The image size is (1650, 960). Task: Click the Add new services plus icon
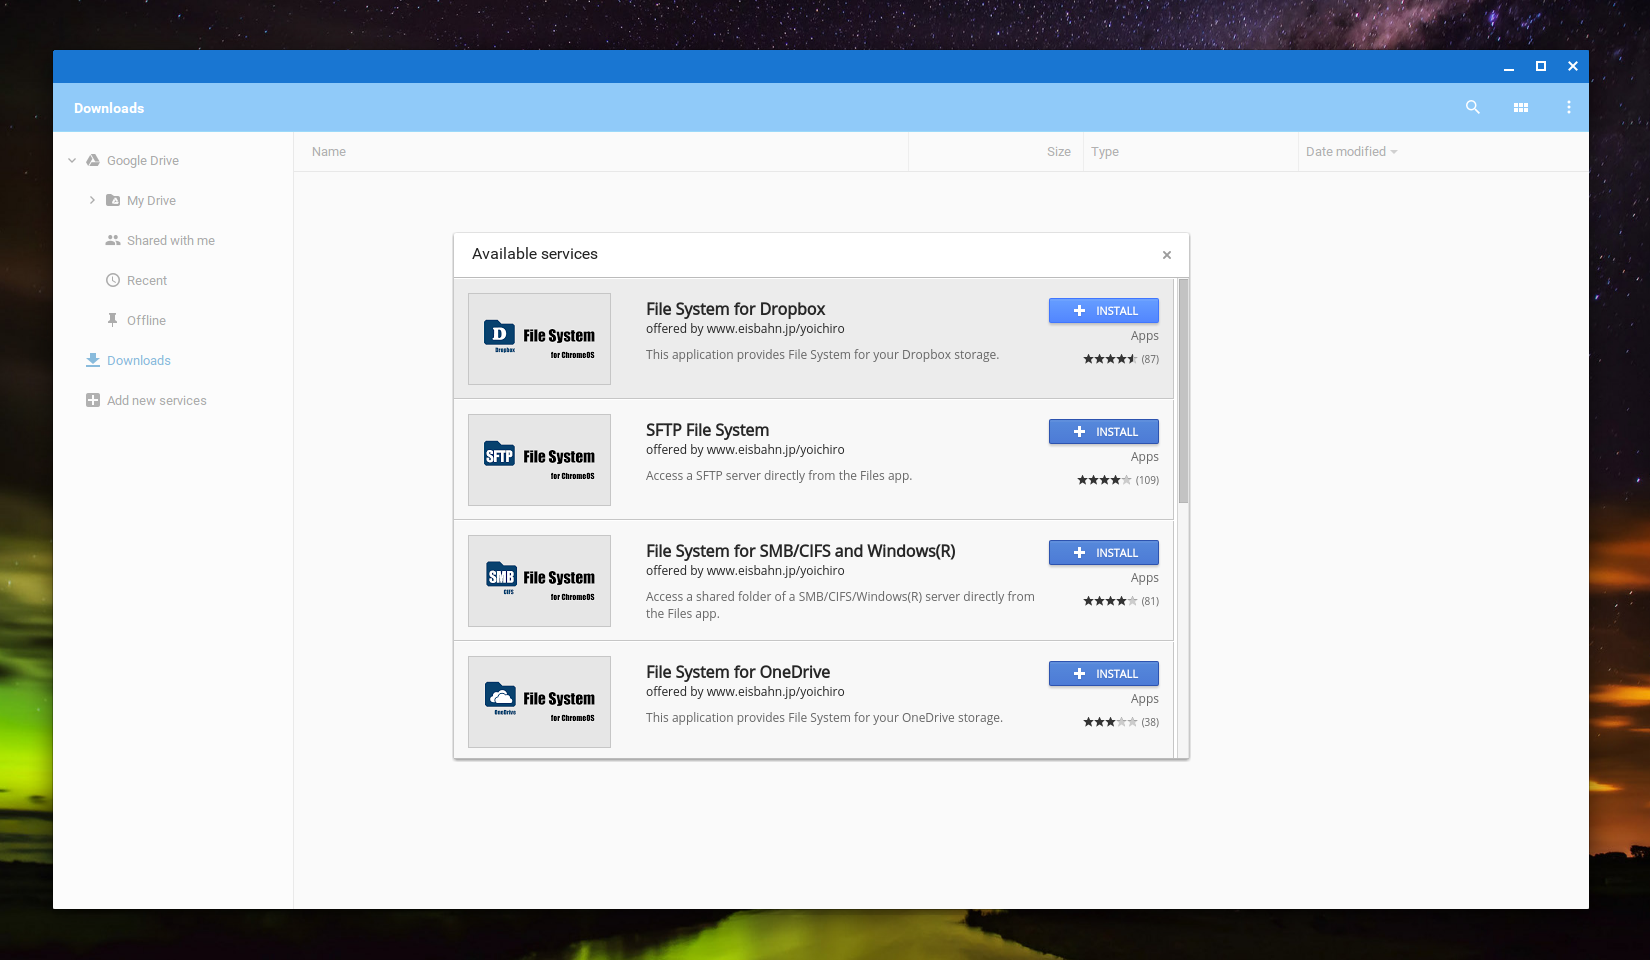tap(93, 400)
